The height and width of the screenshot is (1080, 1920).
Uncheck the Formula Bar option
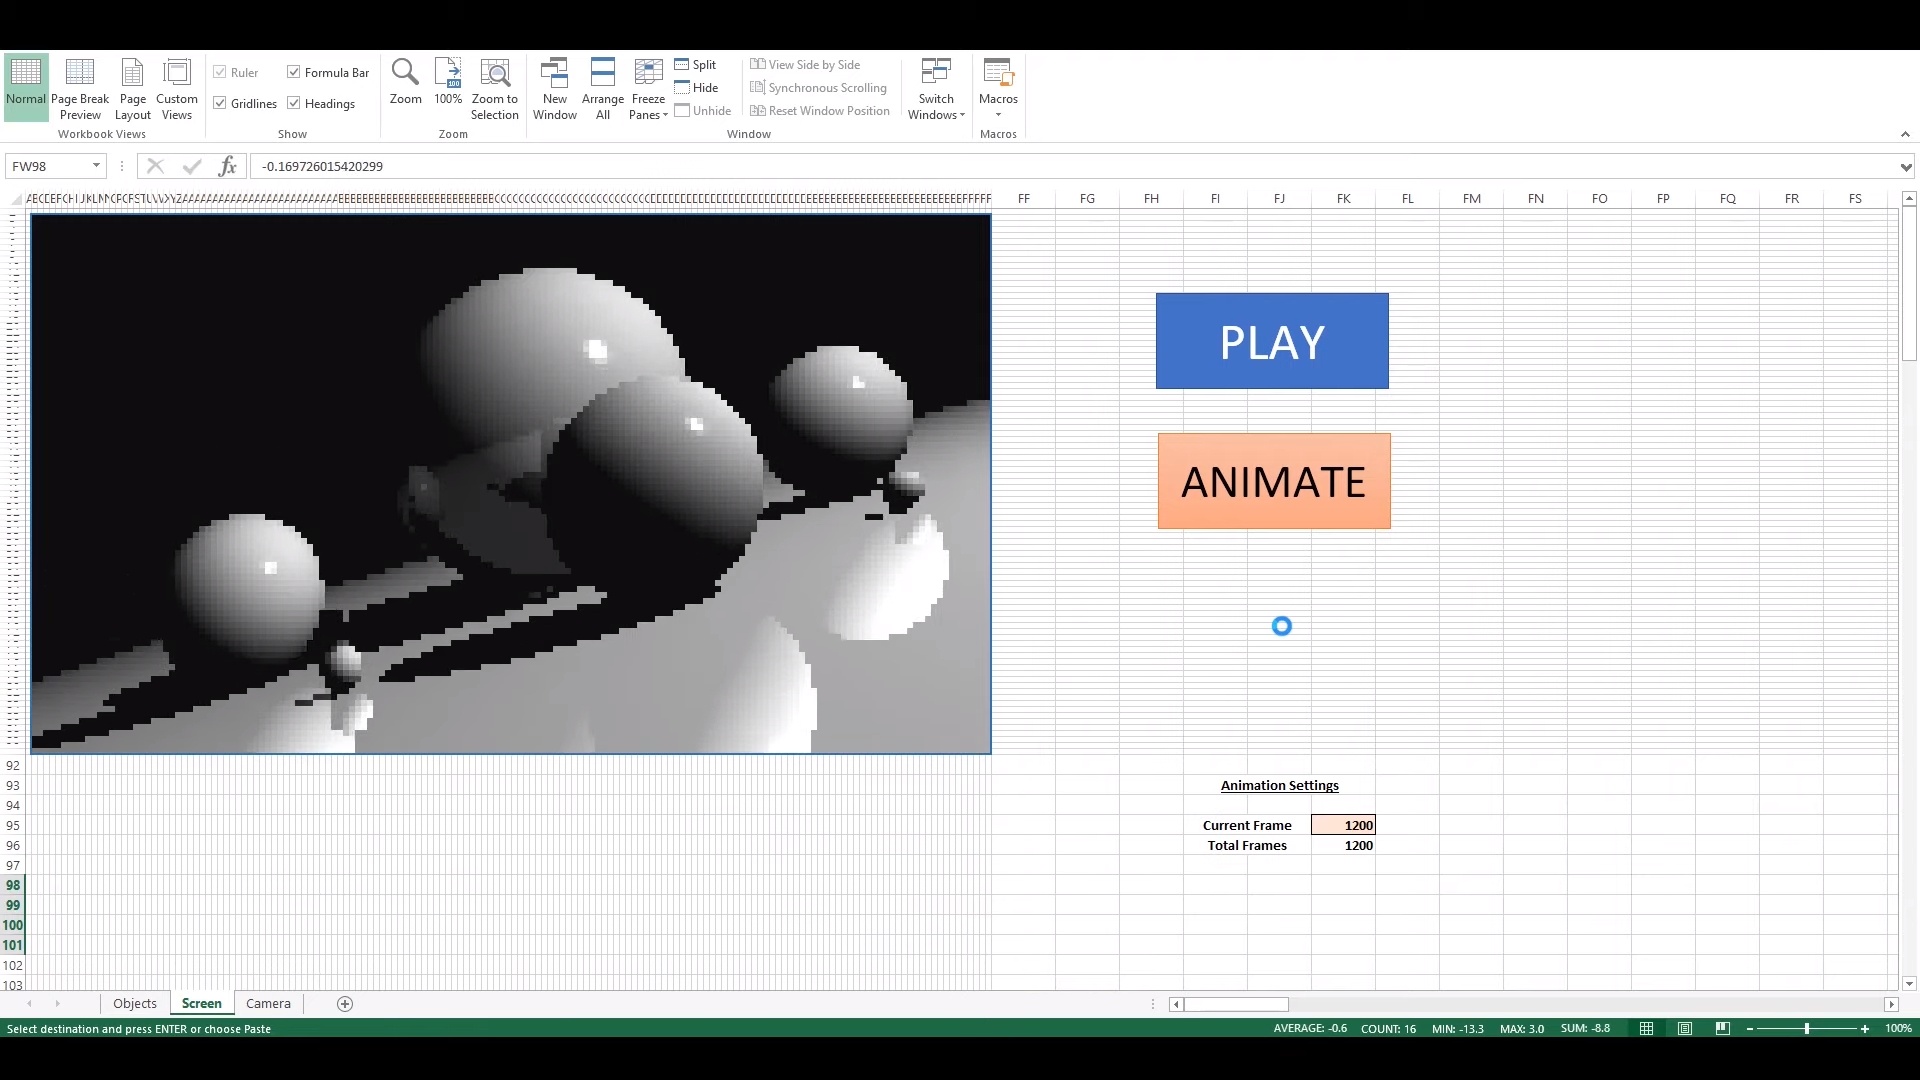click(293, 72)
